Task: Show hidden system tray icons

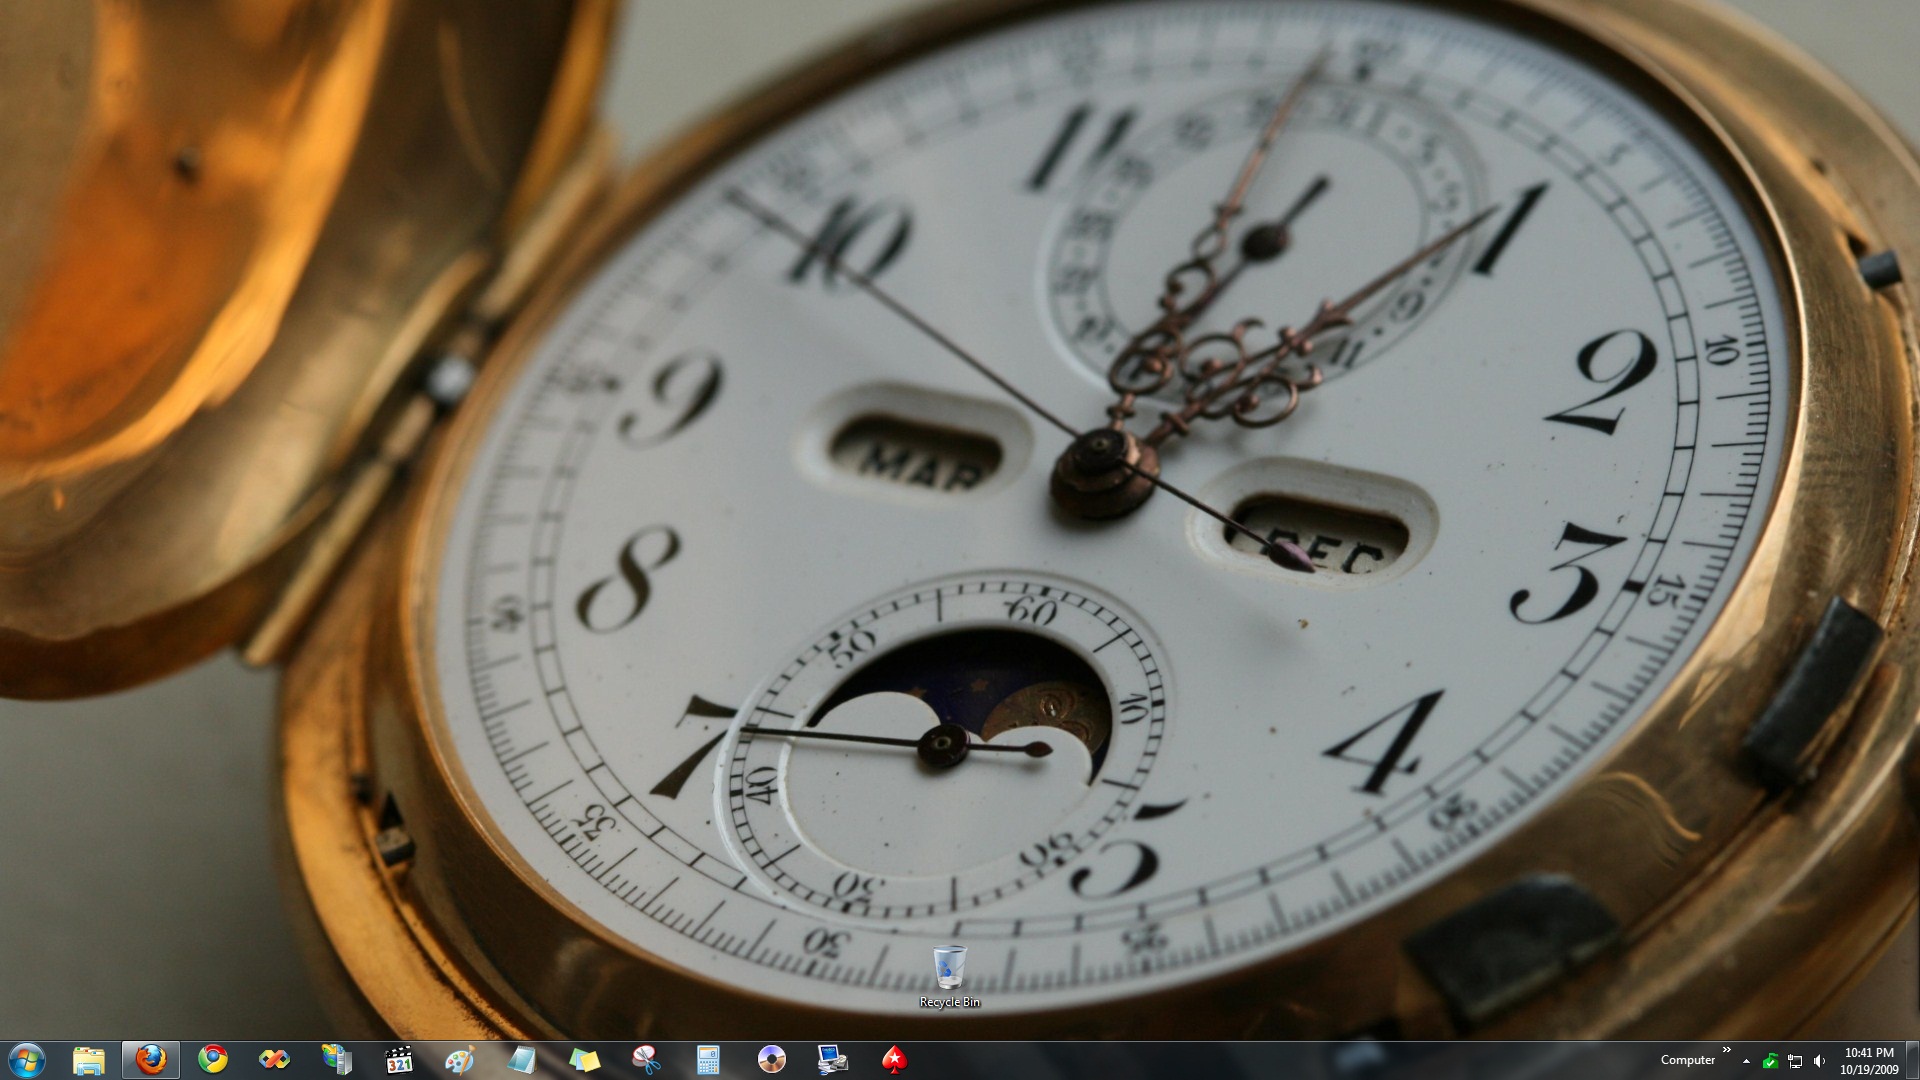Action: (x=1746, y=1061)
